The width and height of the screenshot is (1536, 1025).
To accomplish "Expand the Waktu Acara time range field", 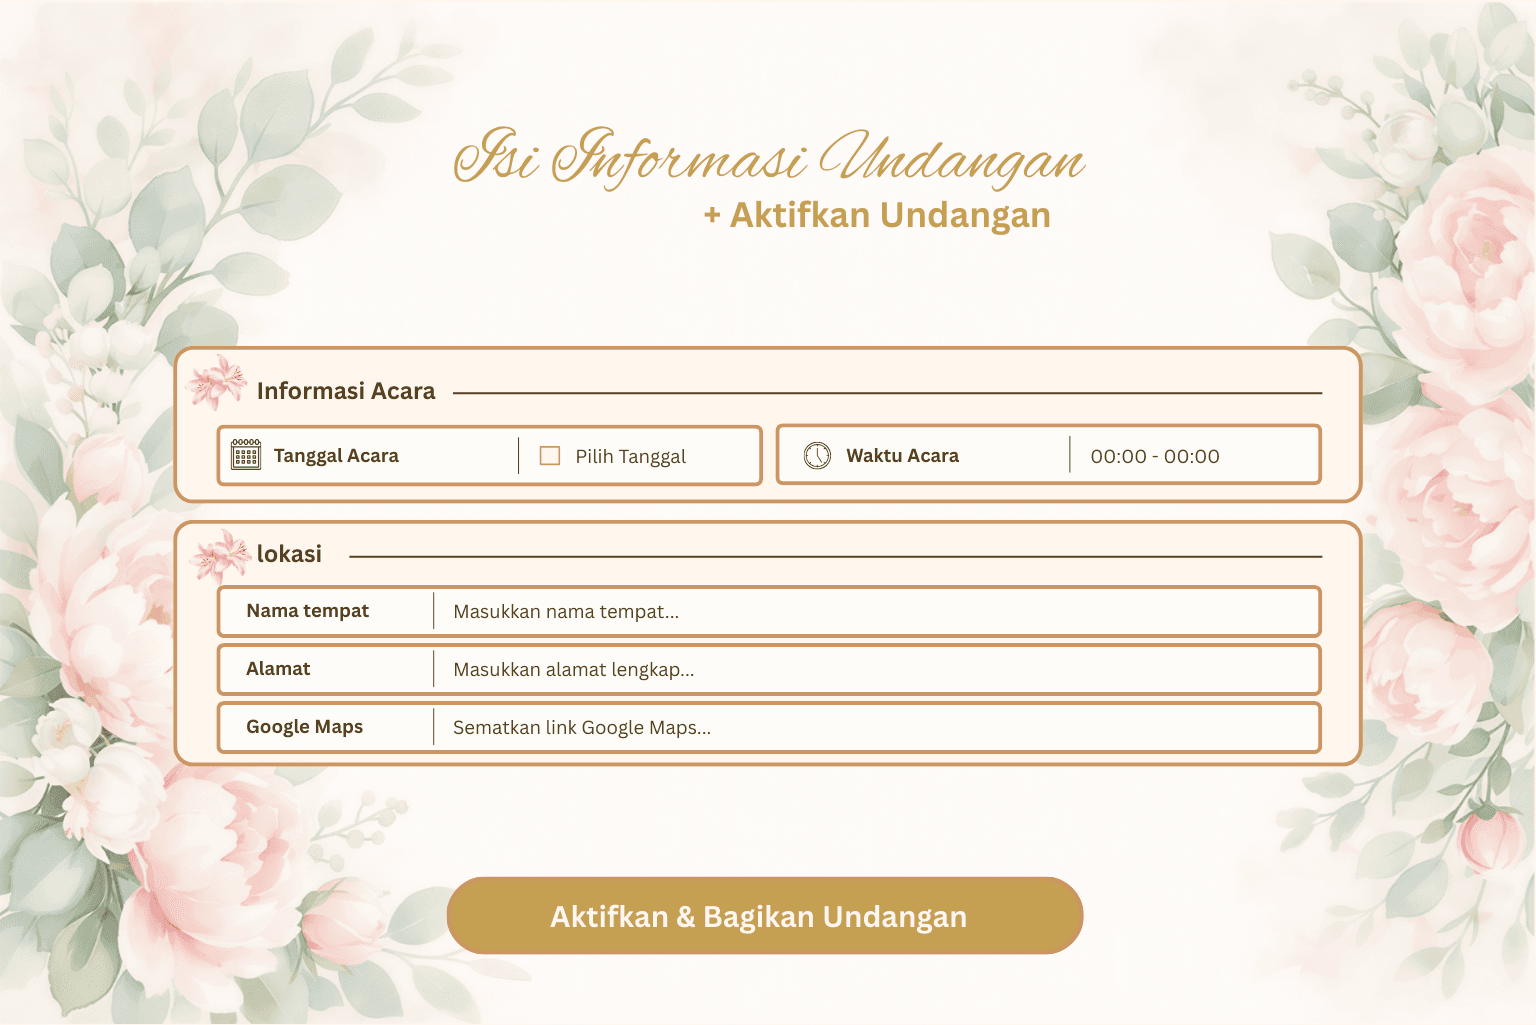I will 1155,456.
